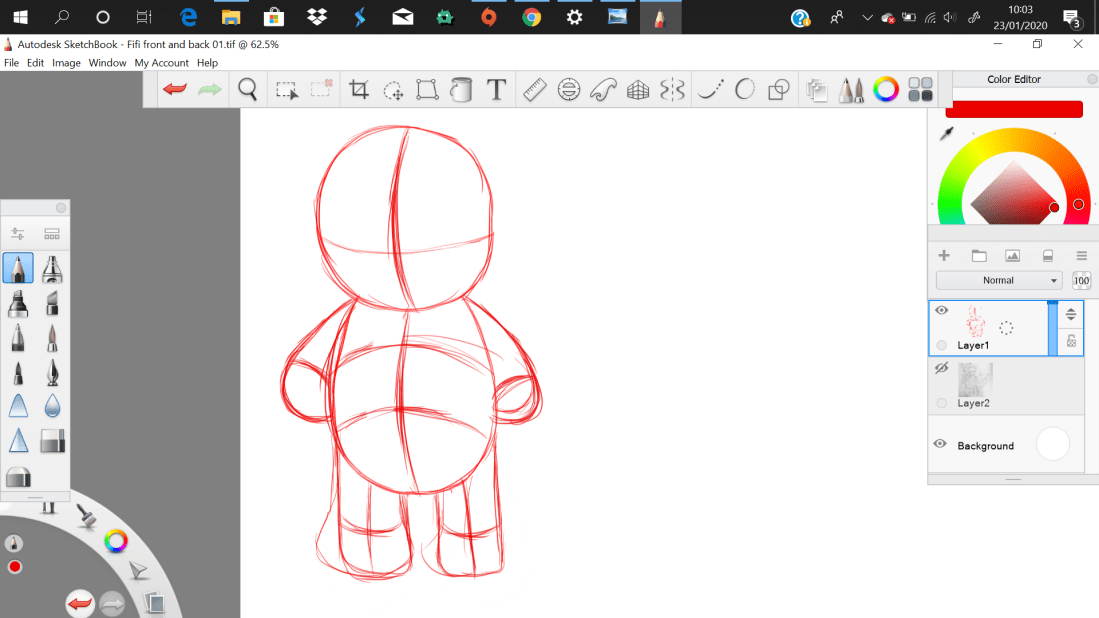Image resolution: width=1099 pixels, height=618 pixels.
Task: Open the layer panel options menu
Action: click(1081, 256)
